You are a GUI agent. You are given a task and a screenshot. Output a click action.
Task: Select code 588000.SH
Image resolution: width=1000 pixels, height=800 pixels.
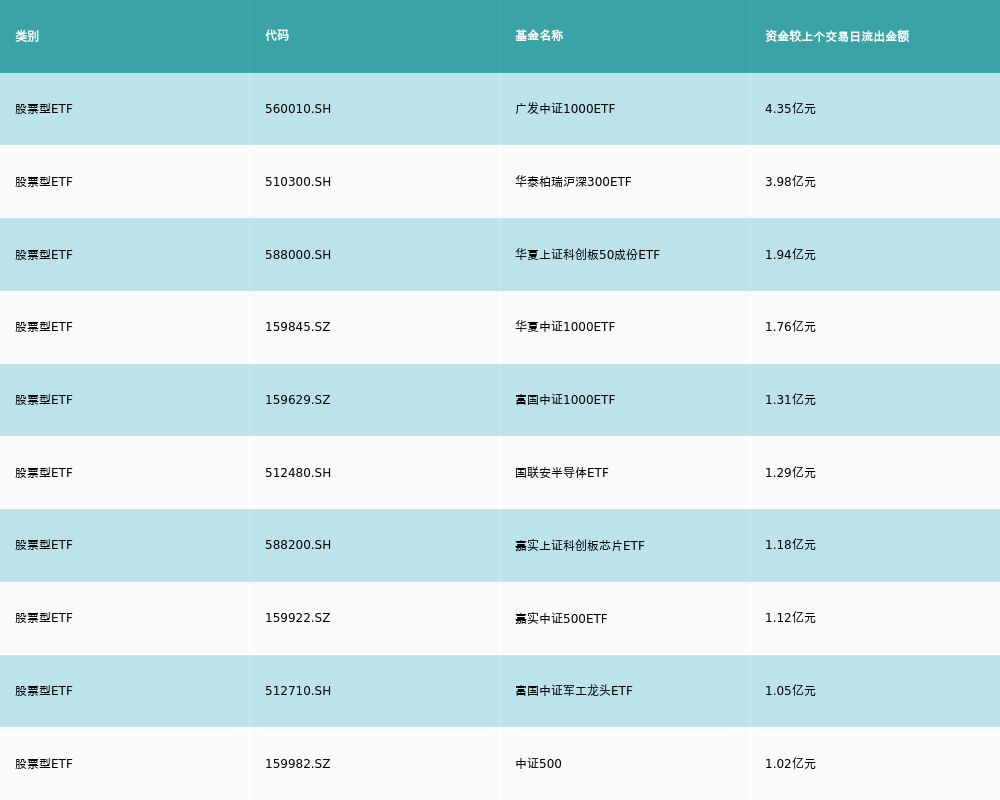(x=298, y=255)
